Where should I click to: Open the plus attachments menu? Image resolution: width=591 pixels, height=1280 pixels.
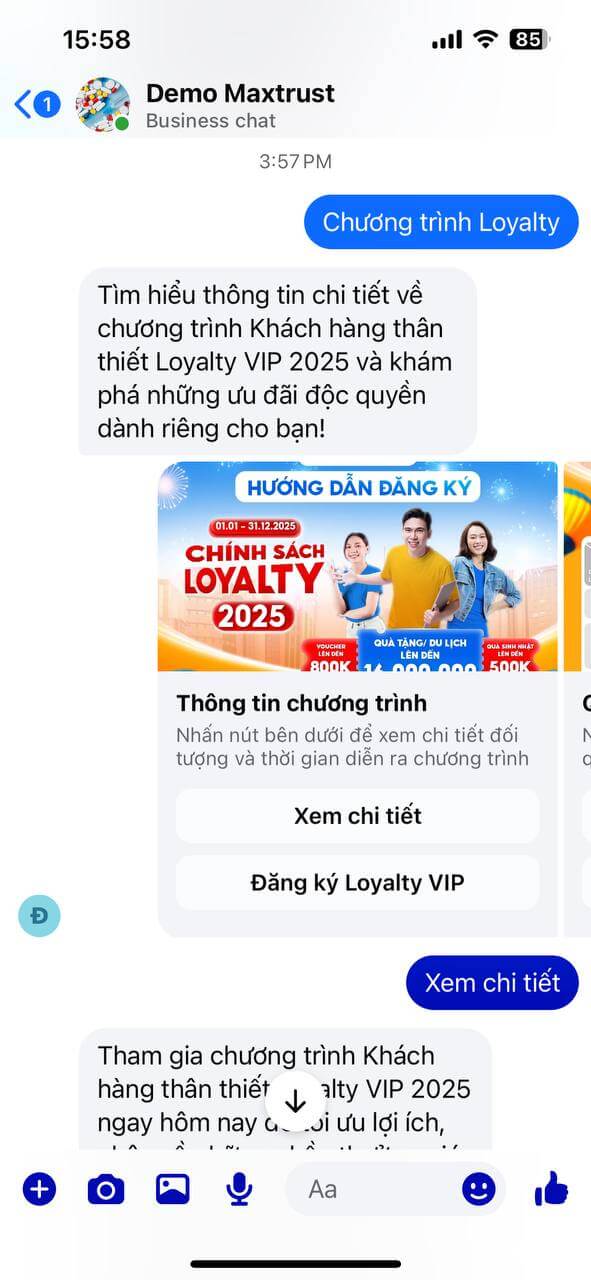tap(39, 1189)
